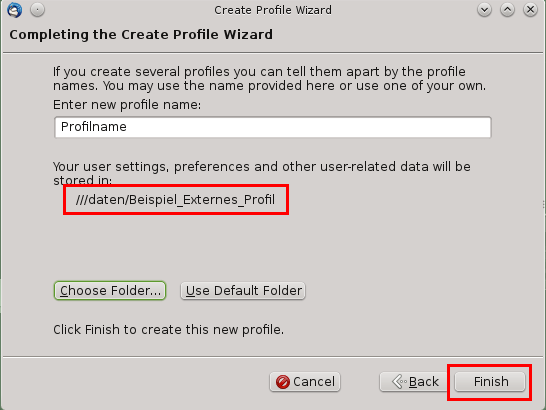Minimize the window with the down-chevron button

click(x=484, y=10)
